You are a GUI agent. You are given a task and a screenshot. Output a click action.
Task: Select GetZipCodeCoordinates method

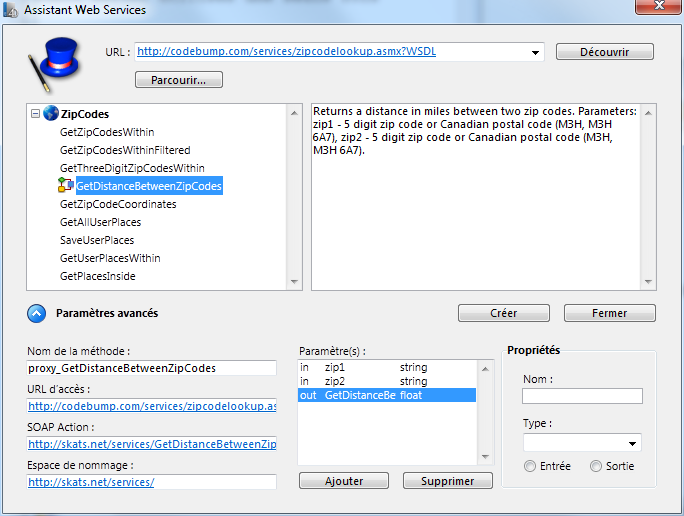118,204
